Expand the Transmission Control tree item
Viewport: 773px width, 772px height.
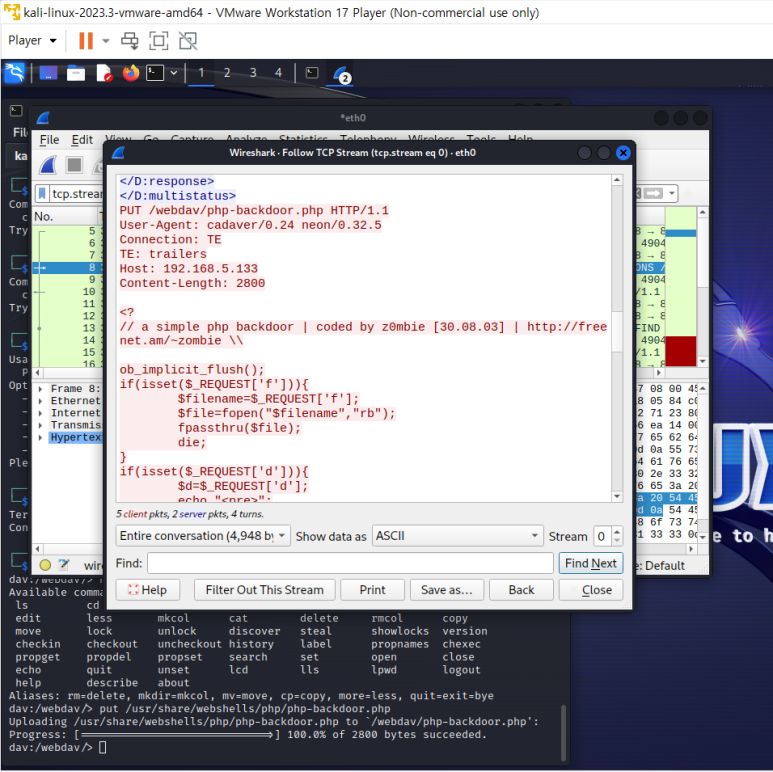(40, 425)
